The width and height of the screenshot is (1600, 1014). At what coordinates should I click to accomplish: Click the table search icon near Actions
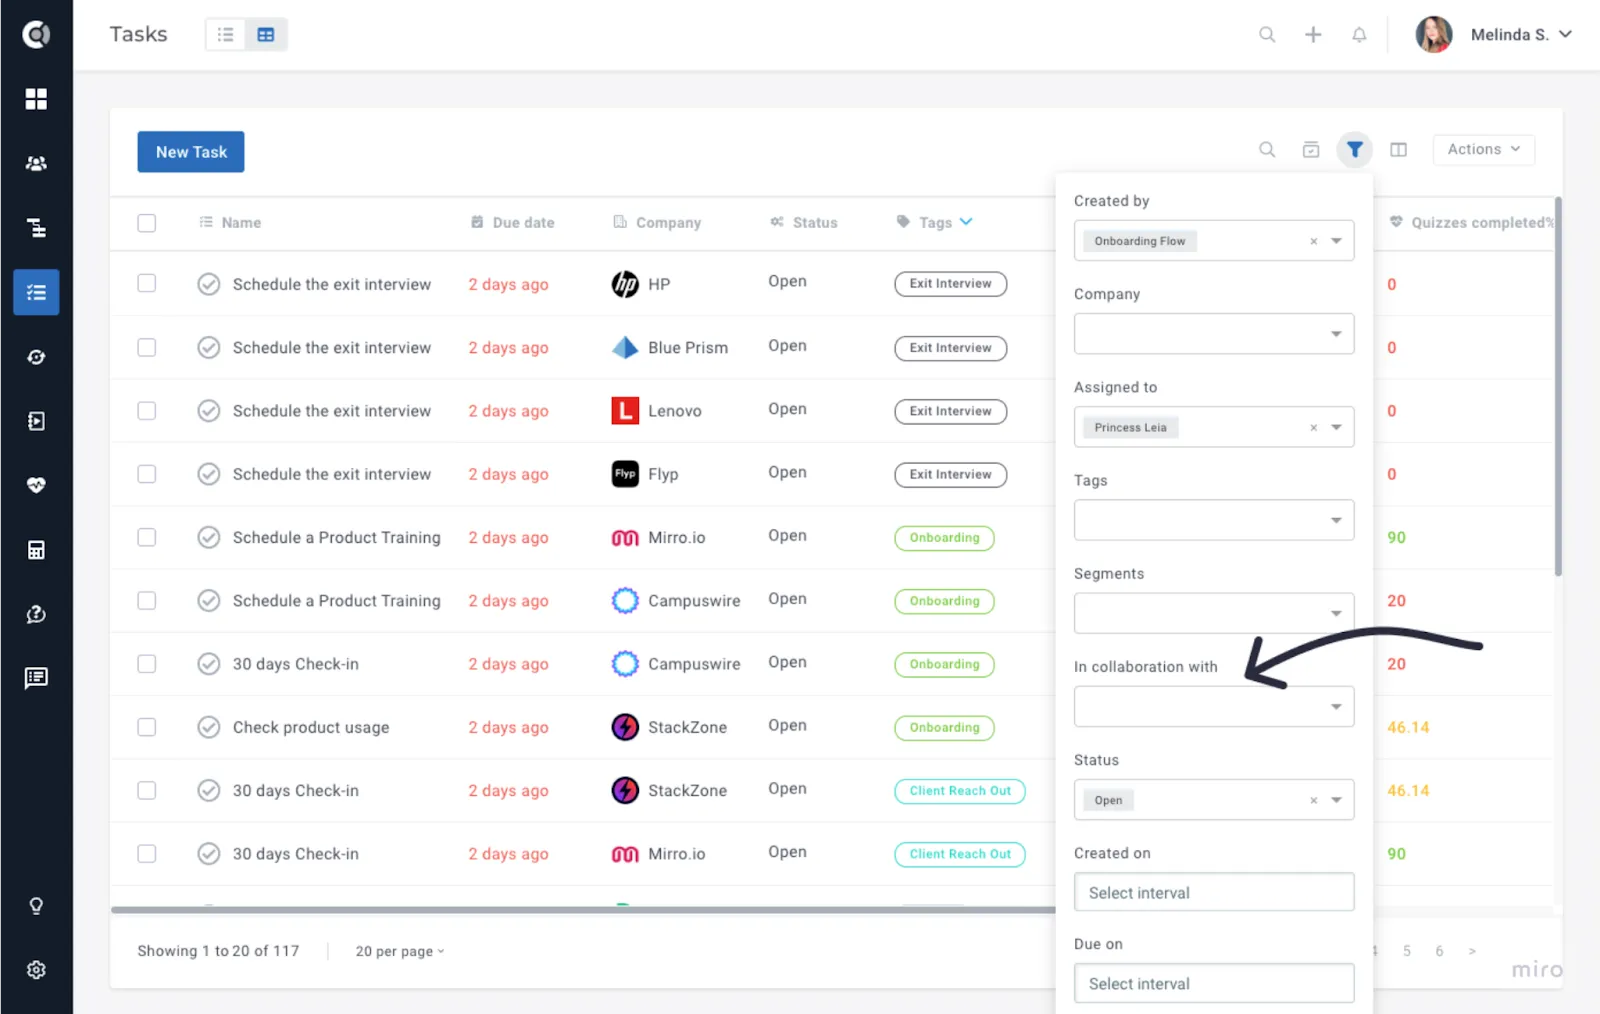[x=1267, y=149]
